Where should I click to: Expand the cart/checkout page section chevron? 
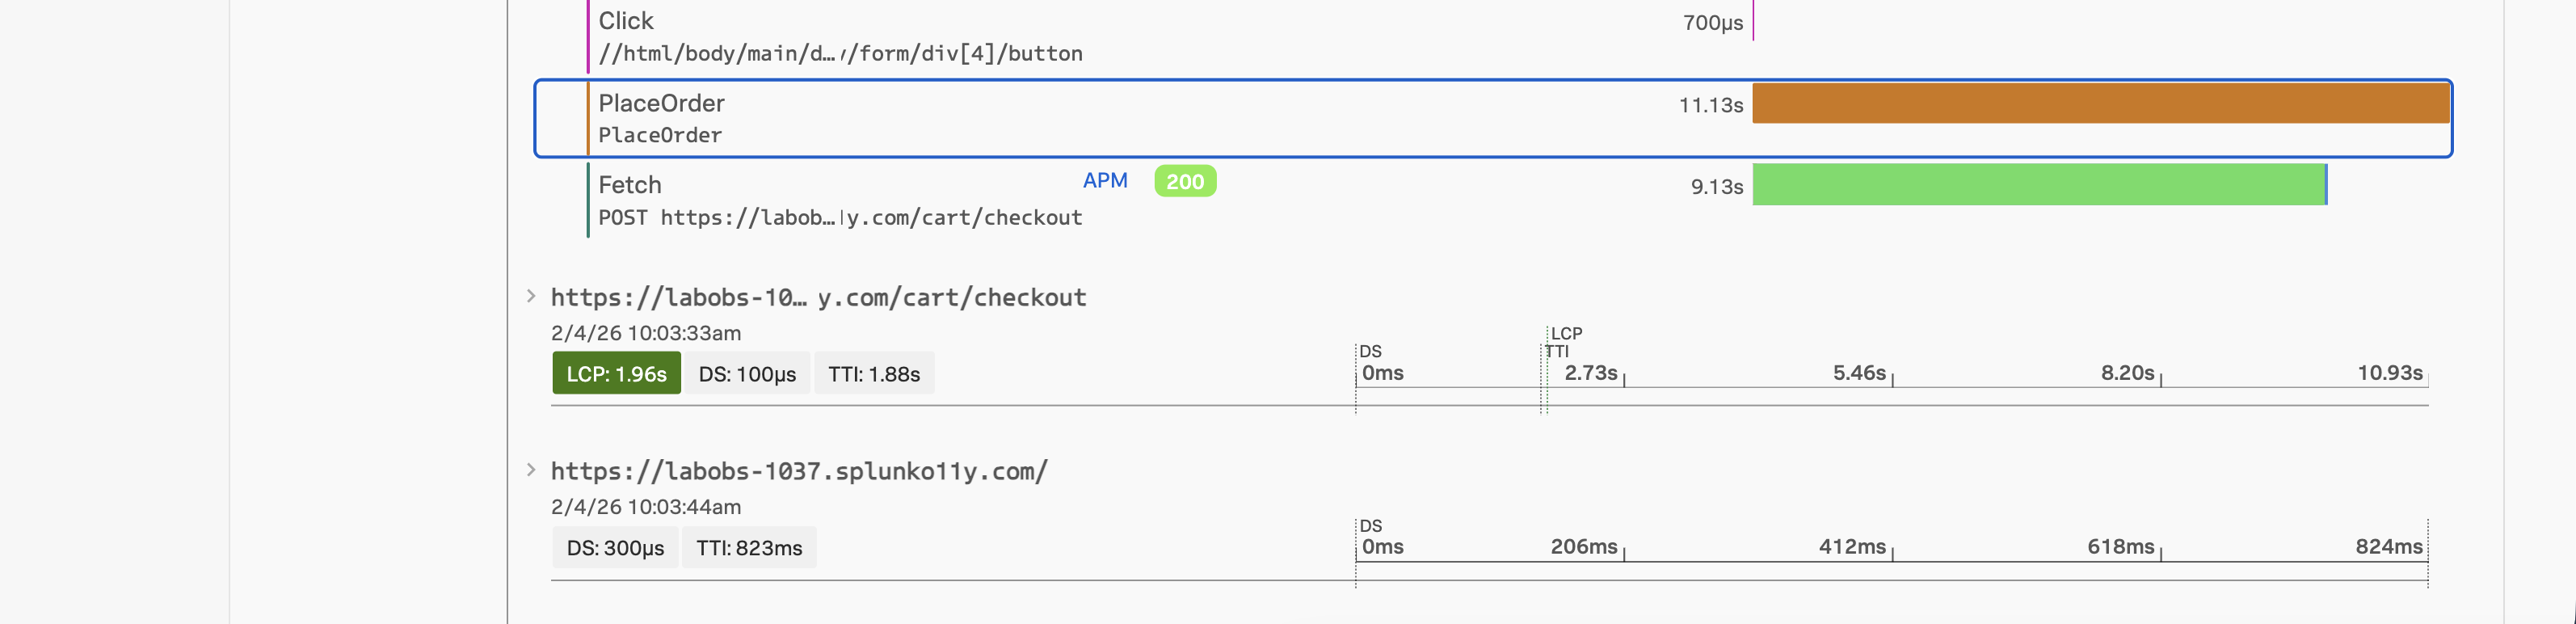pyautogui.click(x=531, y=296)
